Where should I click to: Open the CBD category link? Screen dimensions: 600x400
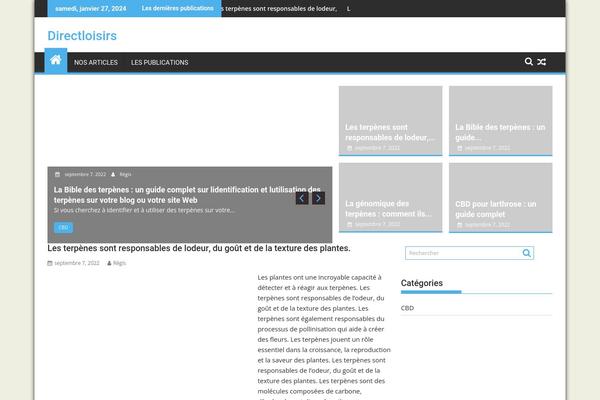tap(407, 308)
